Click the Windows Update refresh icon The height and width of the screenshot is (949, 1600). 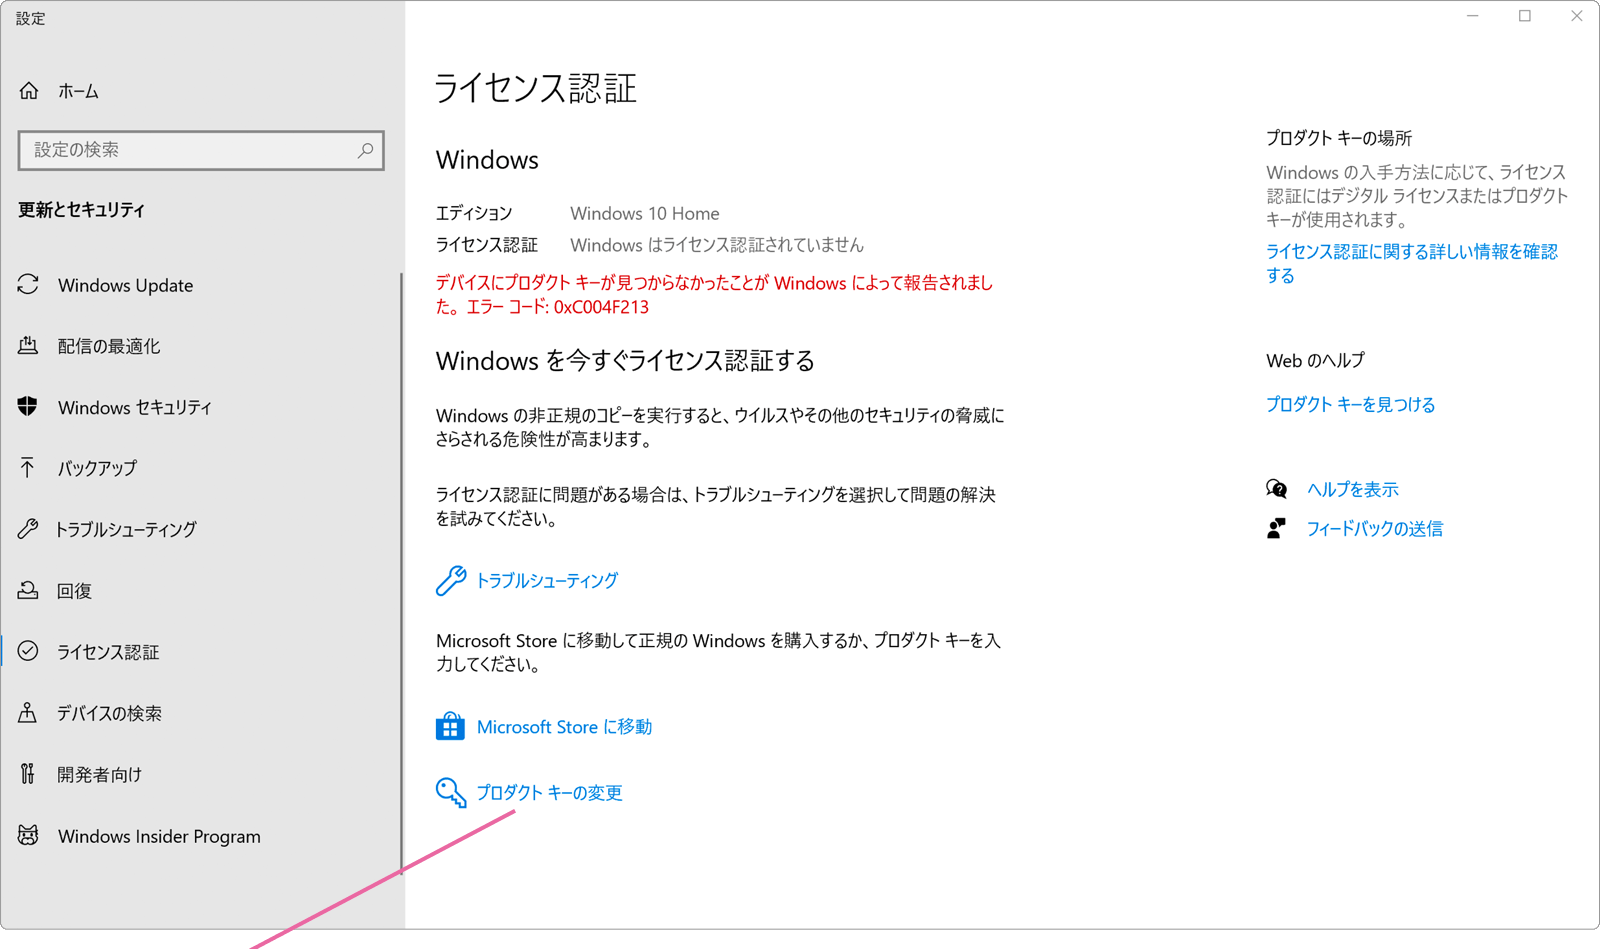tap(28, 285)
